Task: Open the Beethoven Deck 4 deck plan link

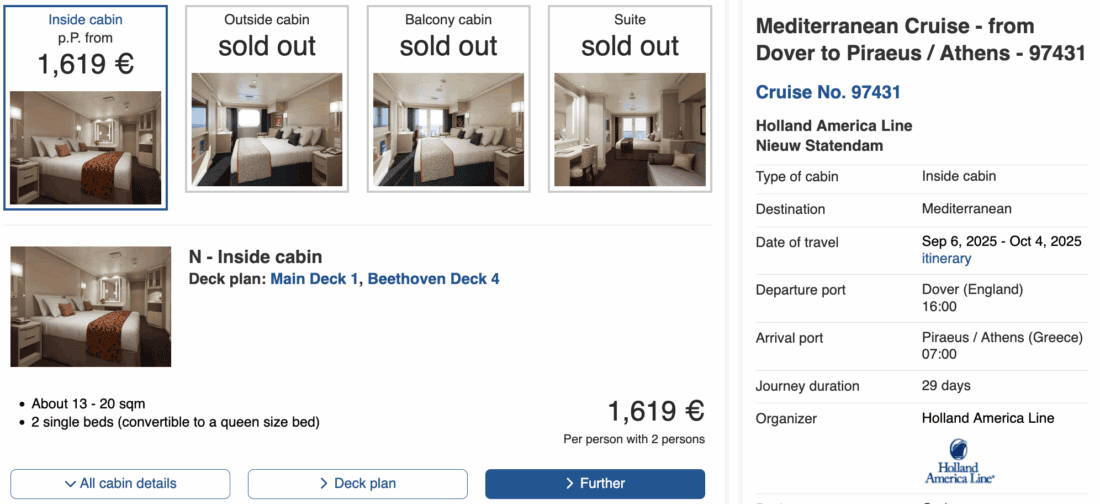Action: tap(433, 279)
